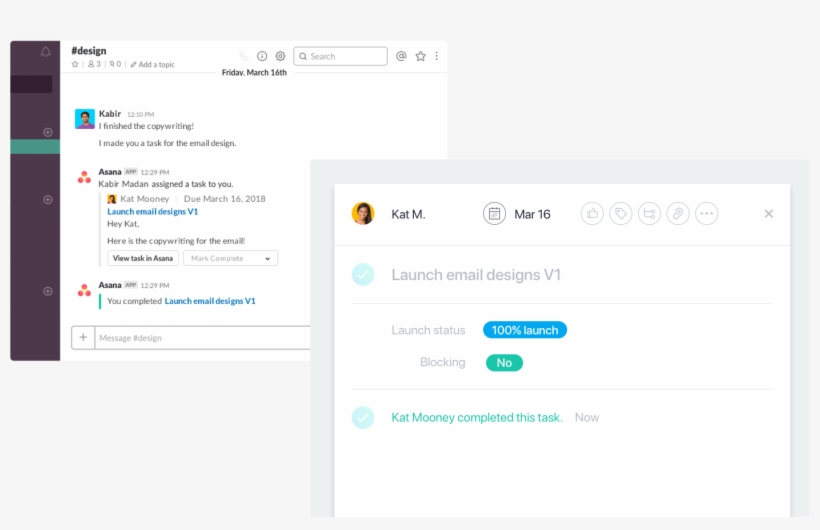Toggle task complete checkmark beside title
820x530 pixels.
point(363,274)
